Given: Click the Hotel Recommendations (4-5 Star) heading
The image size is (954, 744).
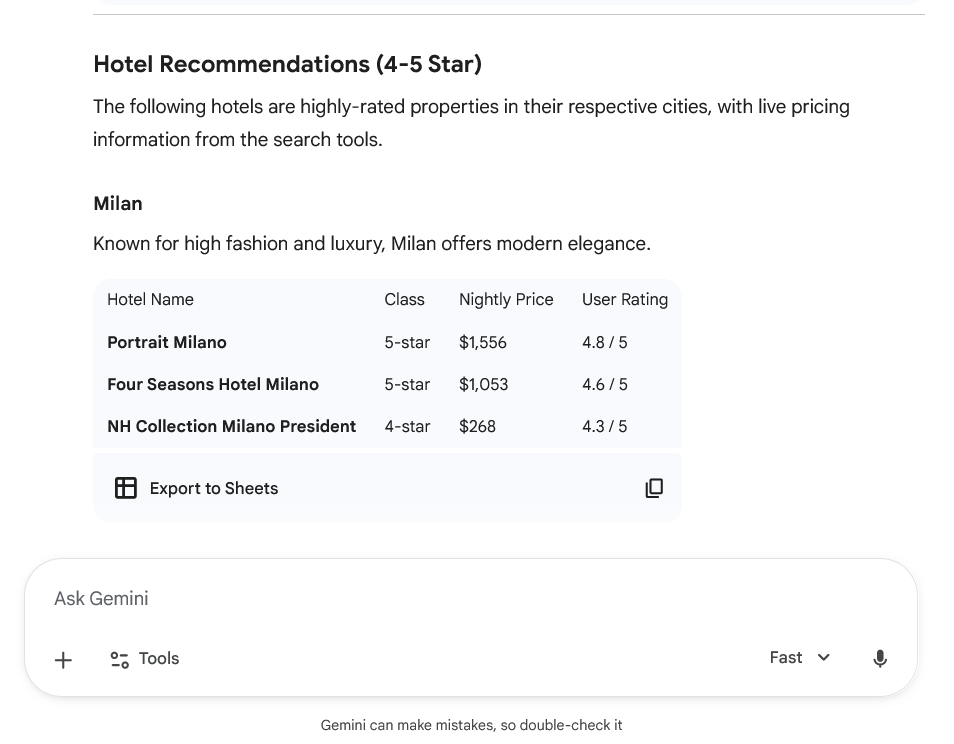Looking at the screenshot, I should (287, 64).
